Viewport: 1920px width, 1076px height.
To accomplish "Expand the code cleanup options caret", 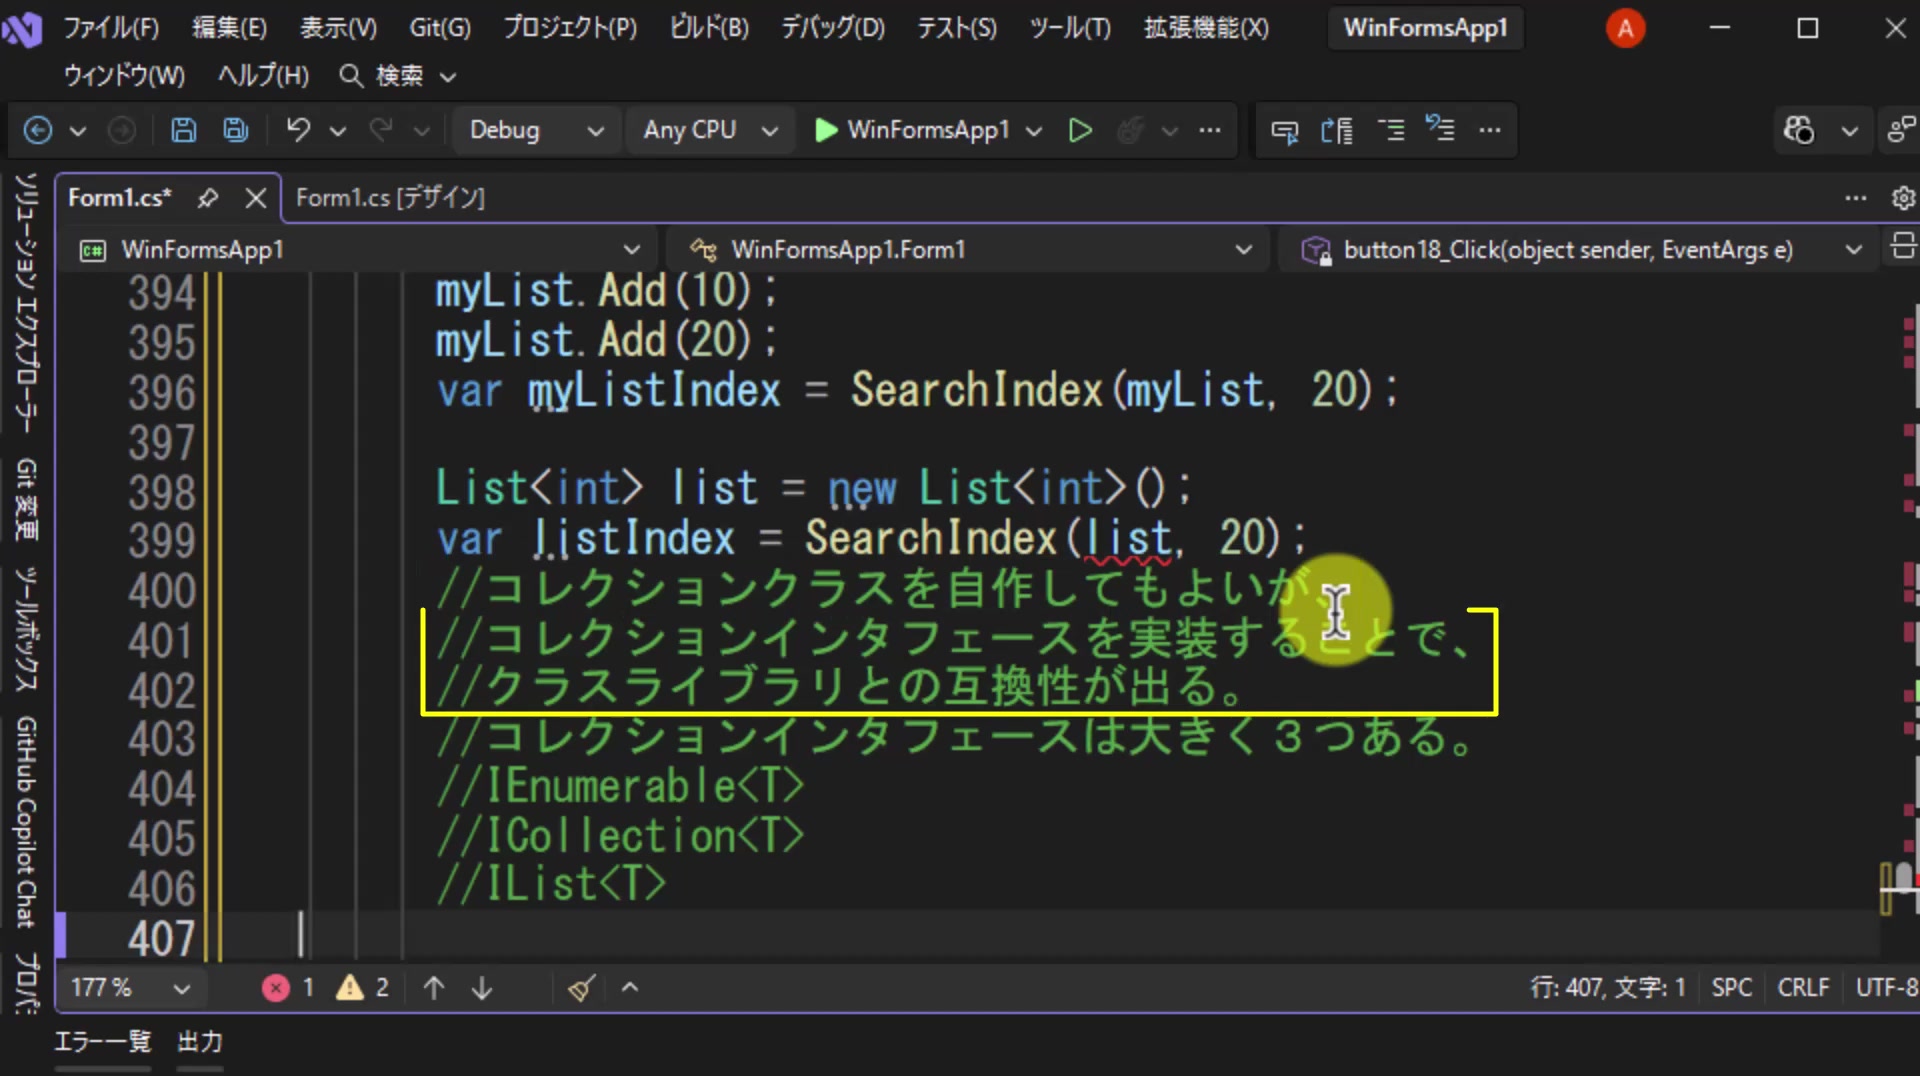I will pyautogui.click(x=630, y=988).
